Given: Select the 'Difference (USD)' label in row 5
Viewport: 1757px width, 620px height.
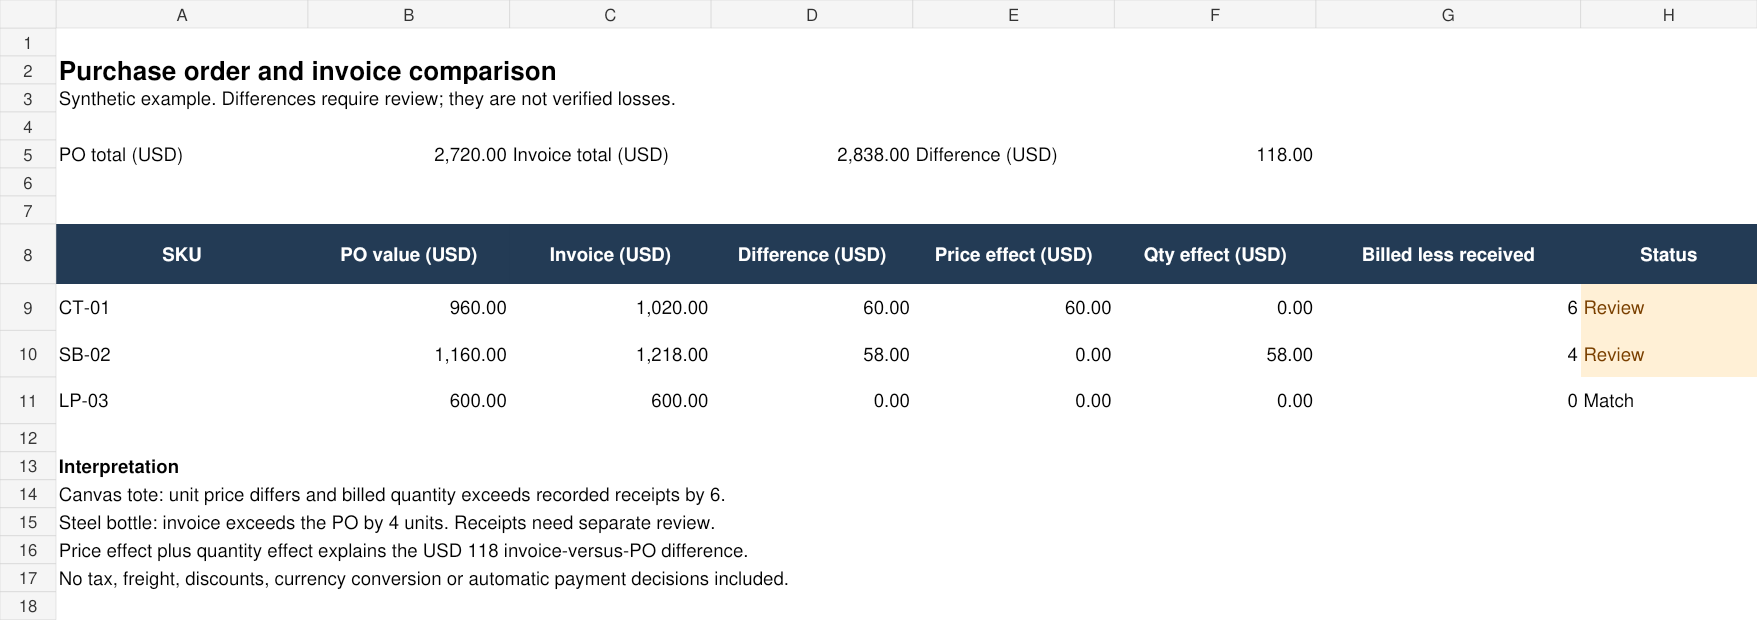Looking at the screenshot, I should coord(1013,155).
